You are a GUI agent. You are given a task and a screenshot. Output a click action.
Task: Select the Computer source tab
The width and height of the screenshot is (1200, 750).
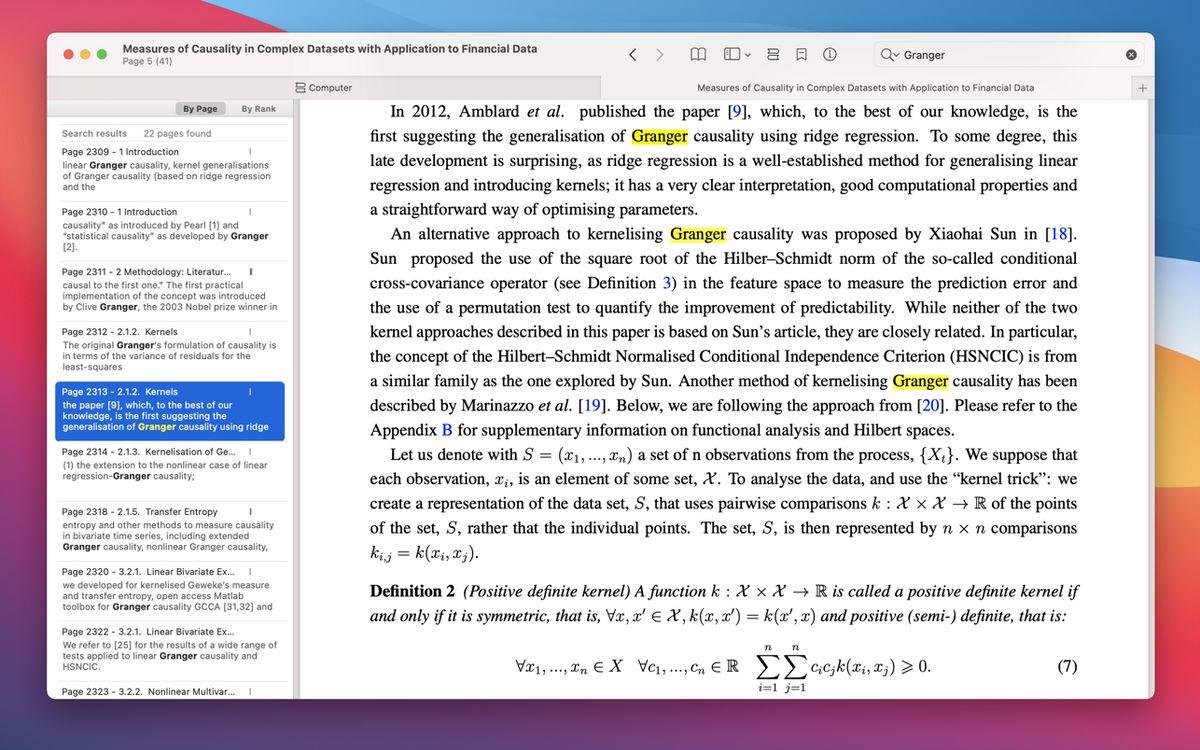tap(324, 88)
